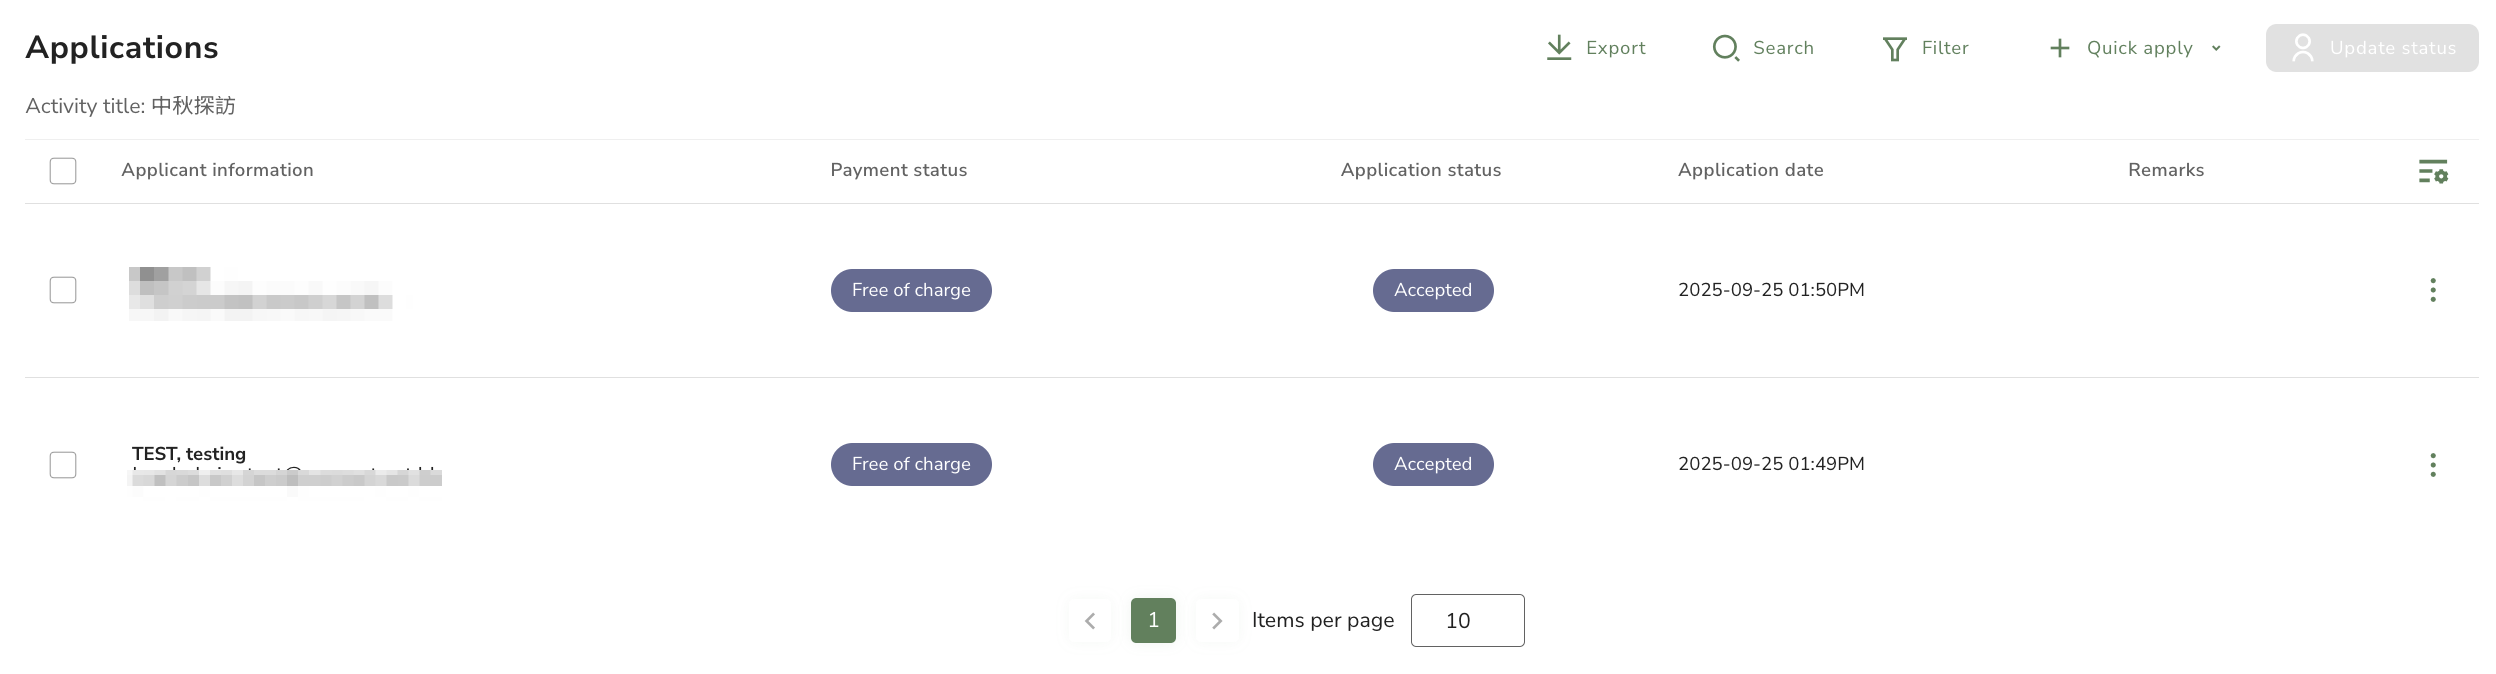The height and width of the screenshot is (674, 2496).
Task: Go to the next page chevron
Action: point(1216,621)
